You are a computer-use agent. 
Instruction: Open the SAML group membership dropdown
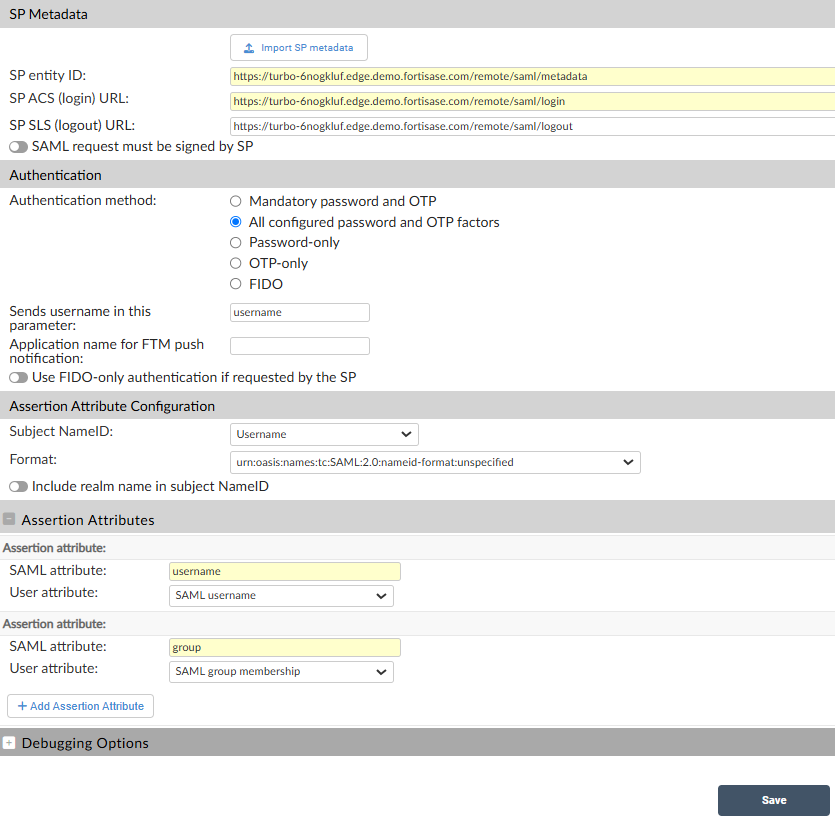point(280,671)
